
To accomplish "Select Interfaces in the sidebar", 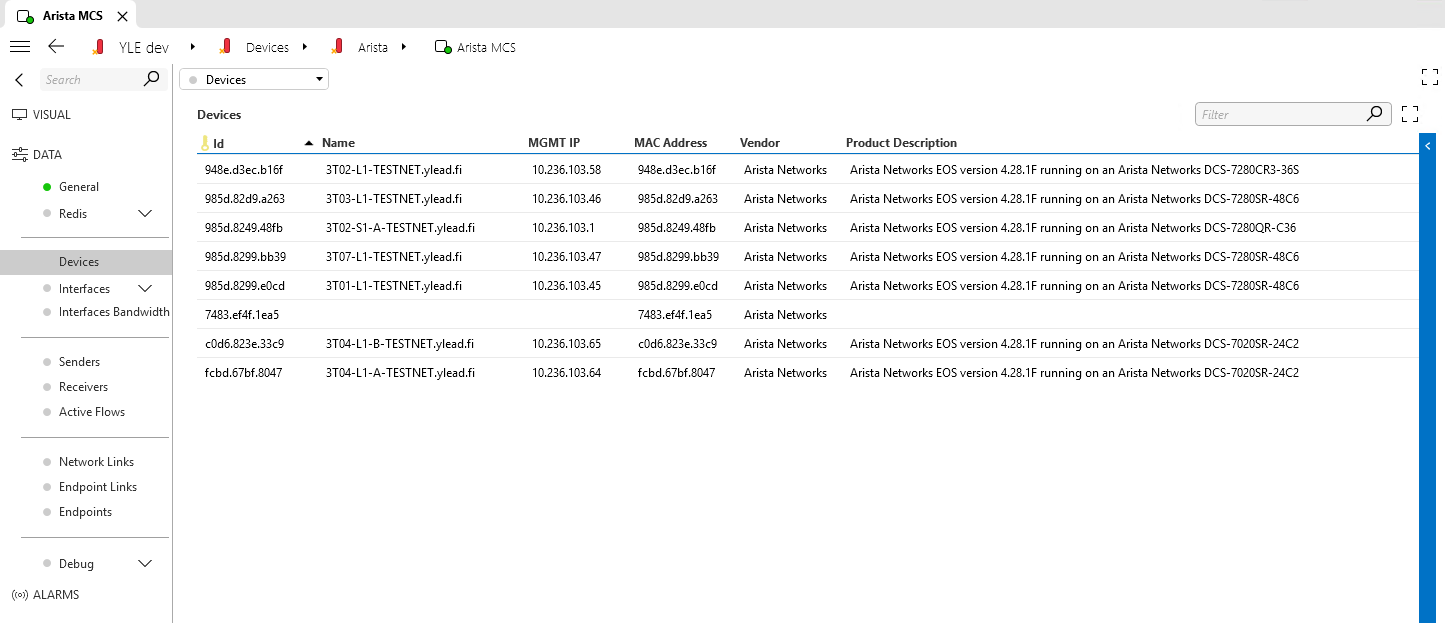I will coord(84,289).
